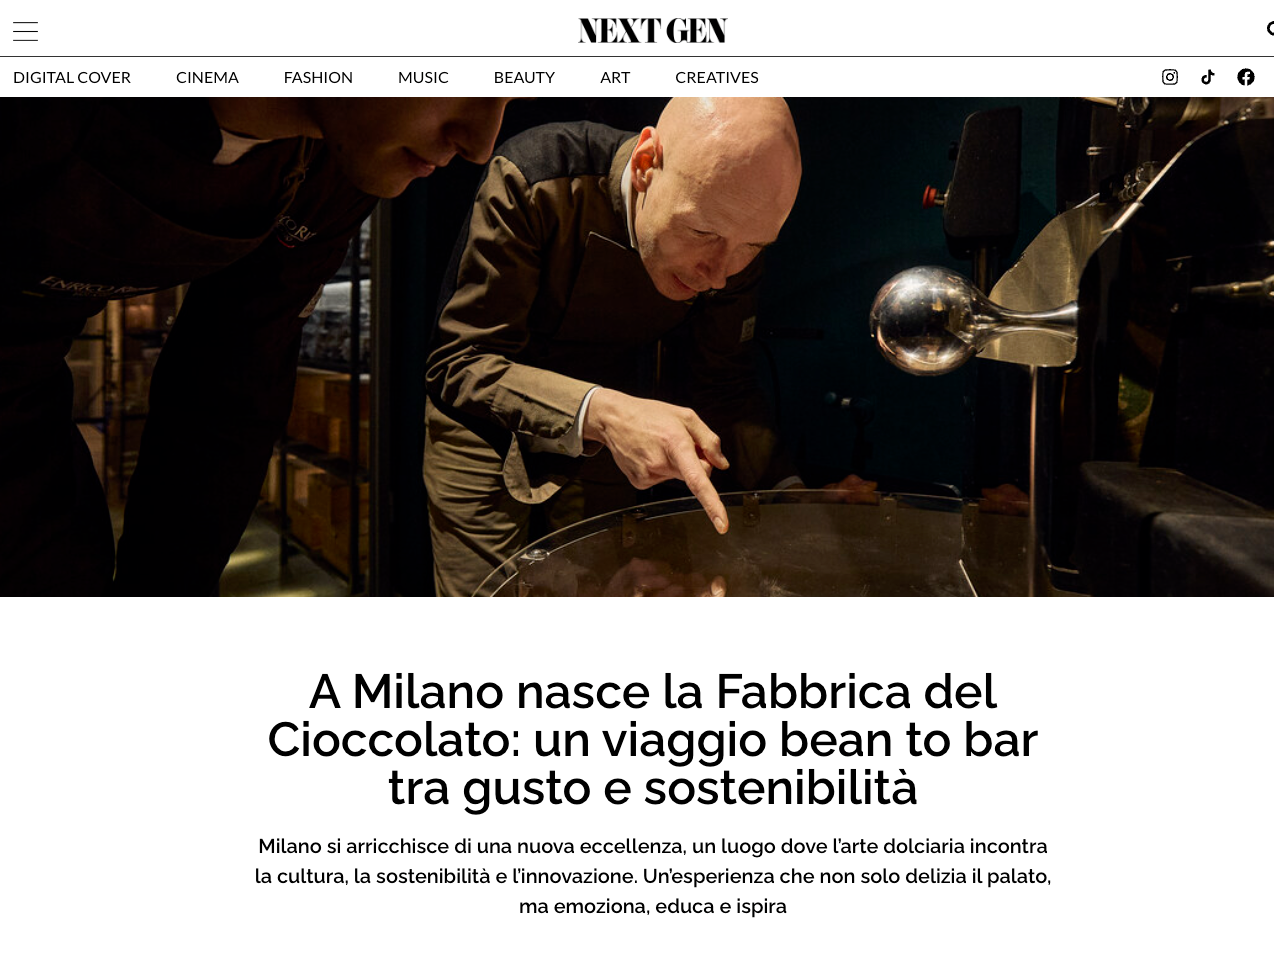Open the Creatives section
Viewport: 1274px width, 955px height.
coord(717,77)
